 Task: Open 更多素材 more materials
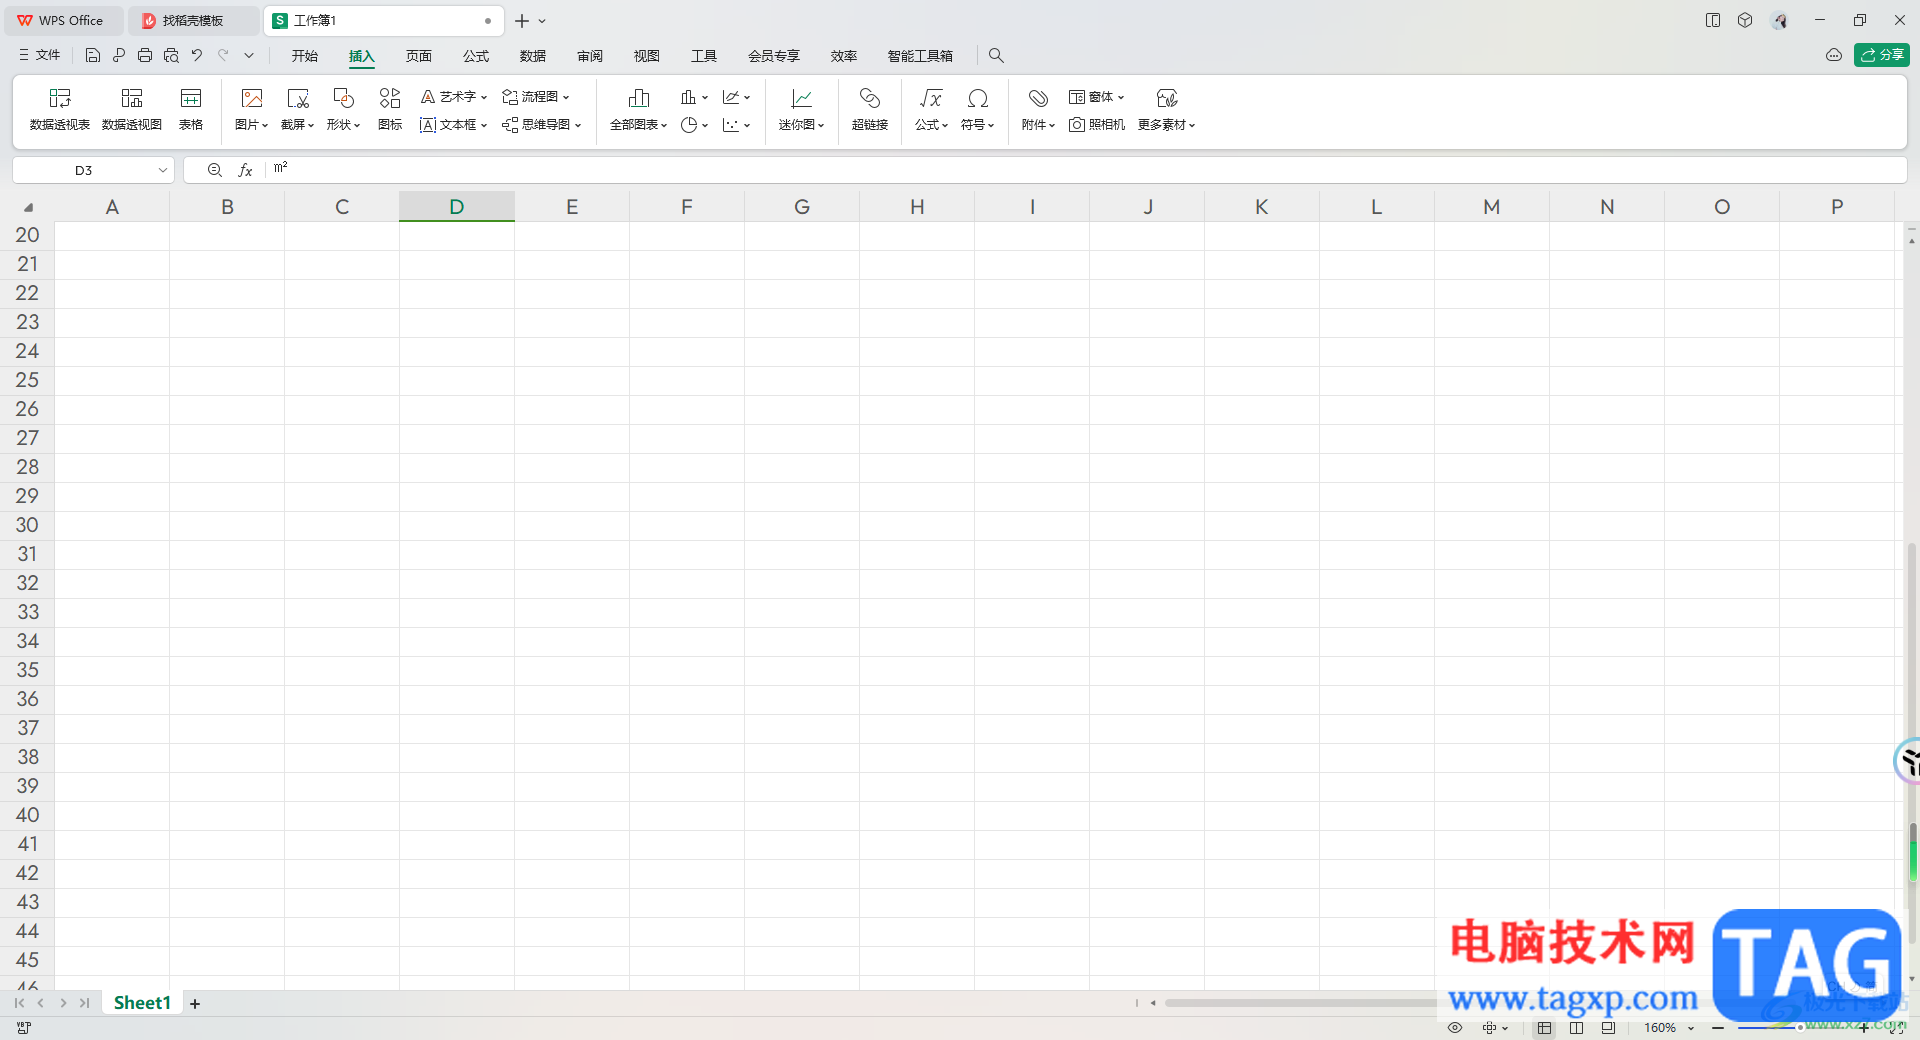1167,109
